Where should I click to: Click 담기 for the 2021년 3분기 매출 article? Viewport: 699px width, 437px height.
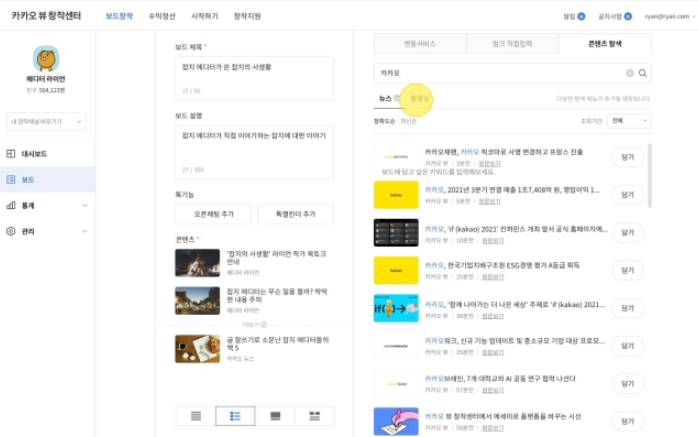628,195
